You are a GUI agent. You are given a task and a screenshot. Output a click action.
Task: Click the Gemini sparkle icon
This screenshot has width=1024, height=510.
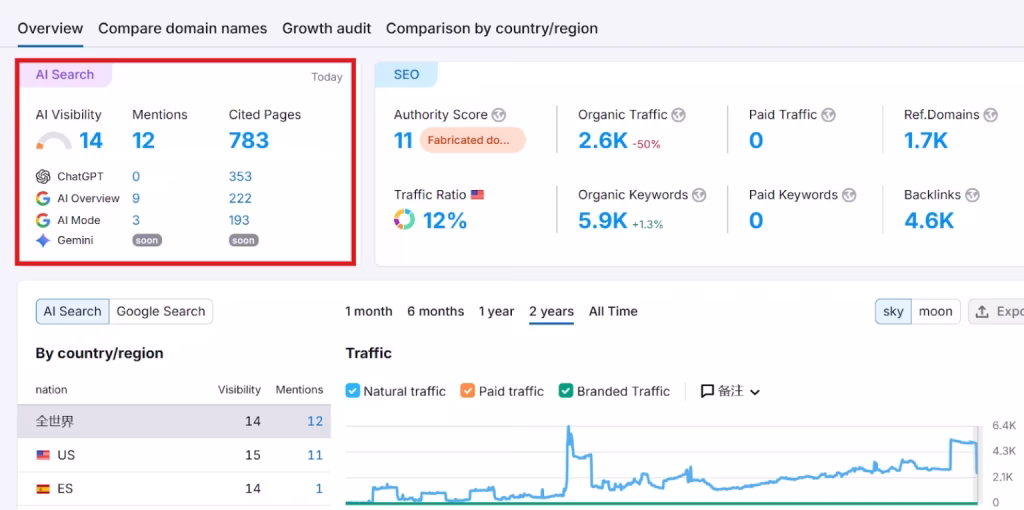click(x=43, y=240)
